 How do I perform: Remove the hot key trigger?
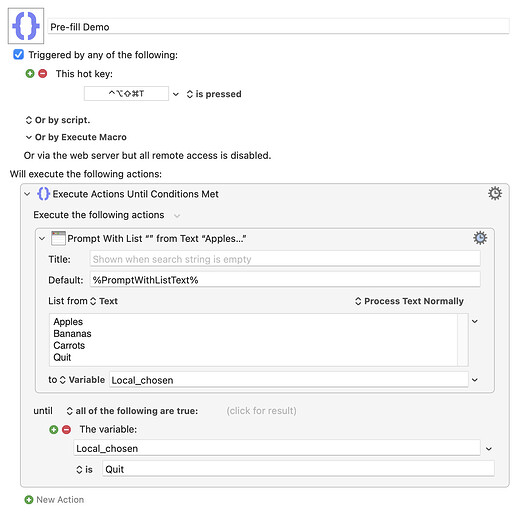(x=43, y=73)
